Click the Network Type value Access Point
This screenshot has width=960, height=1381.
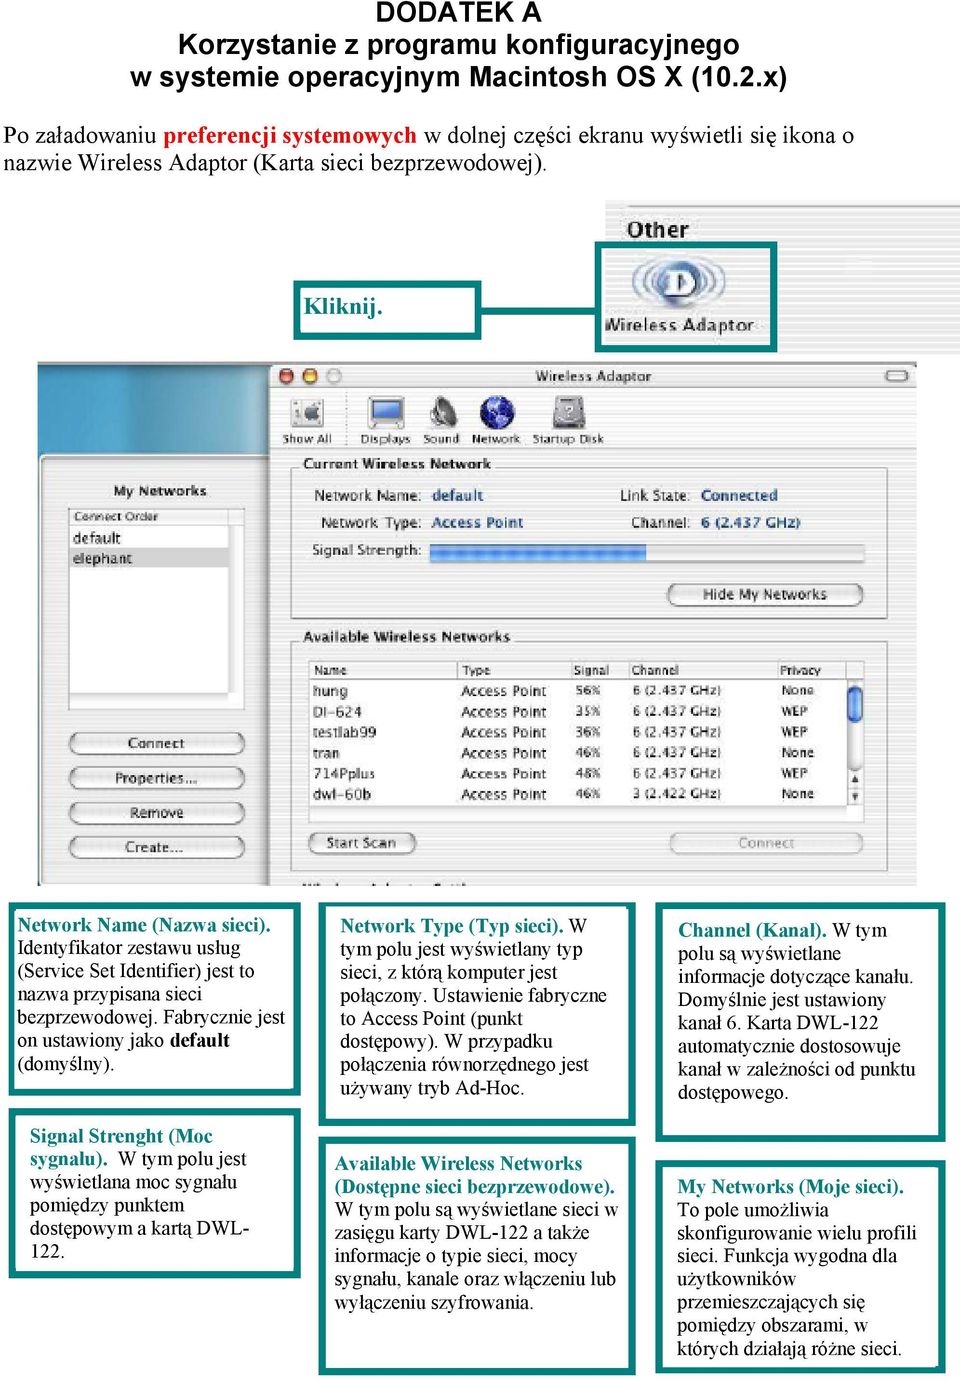(477, 522)
